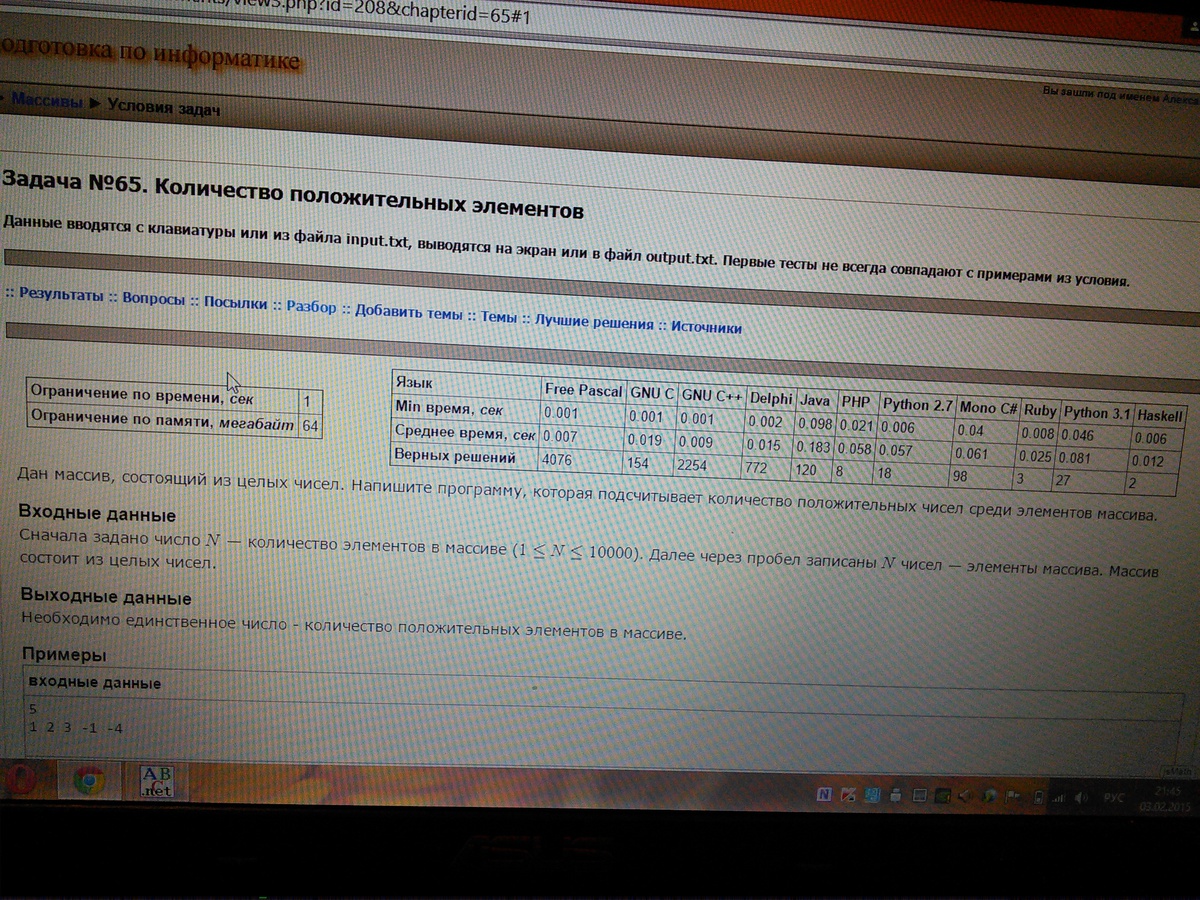Go to the Посылки link
The image size is (1200, 900).
(x=235, y=302)
